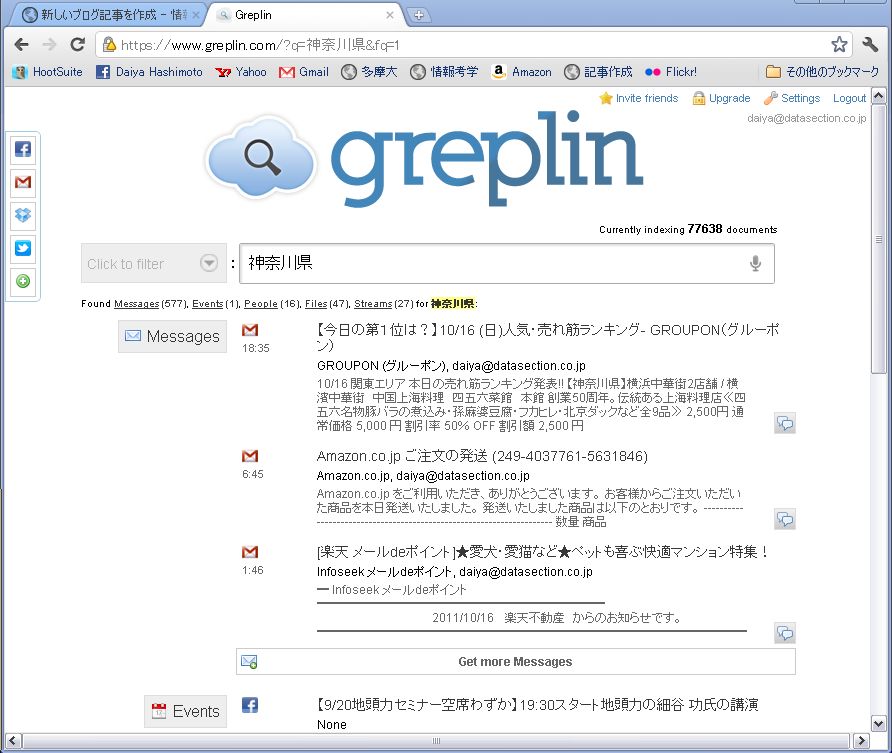The image size is (892, 753).
Task: Open the 情報考学 bookmark
Action: coord(444,72)
